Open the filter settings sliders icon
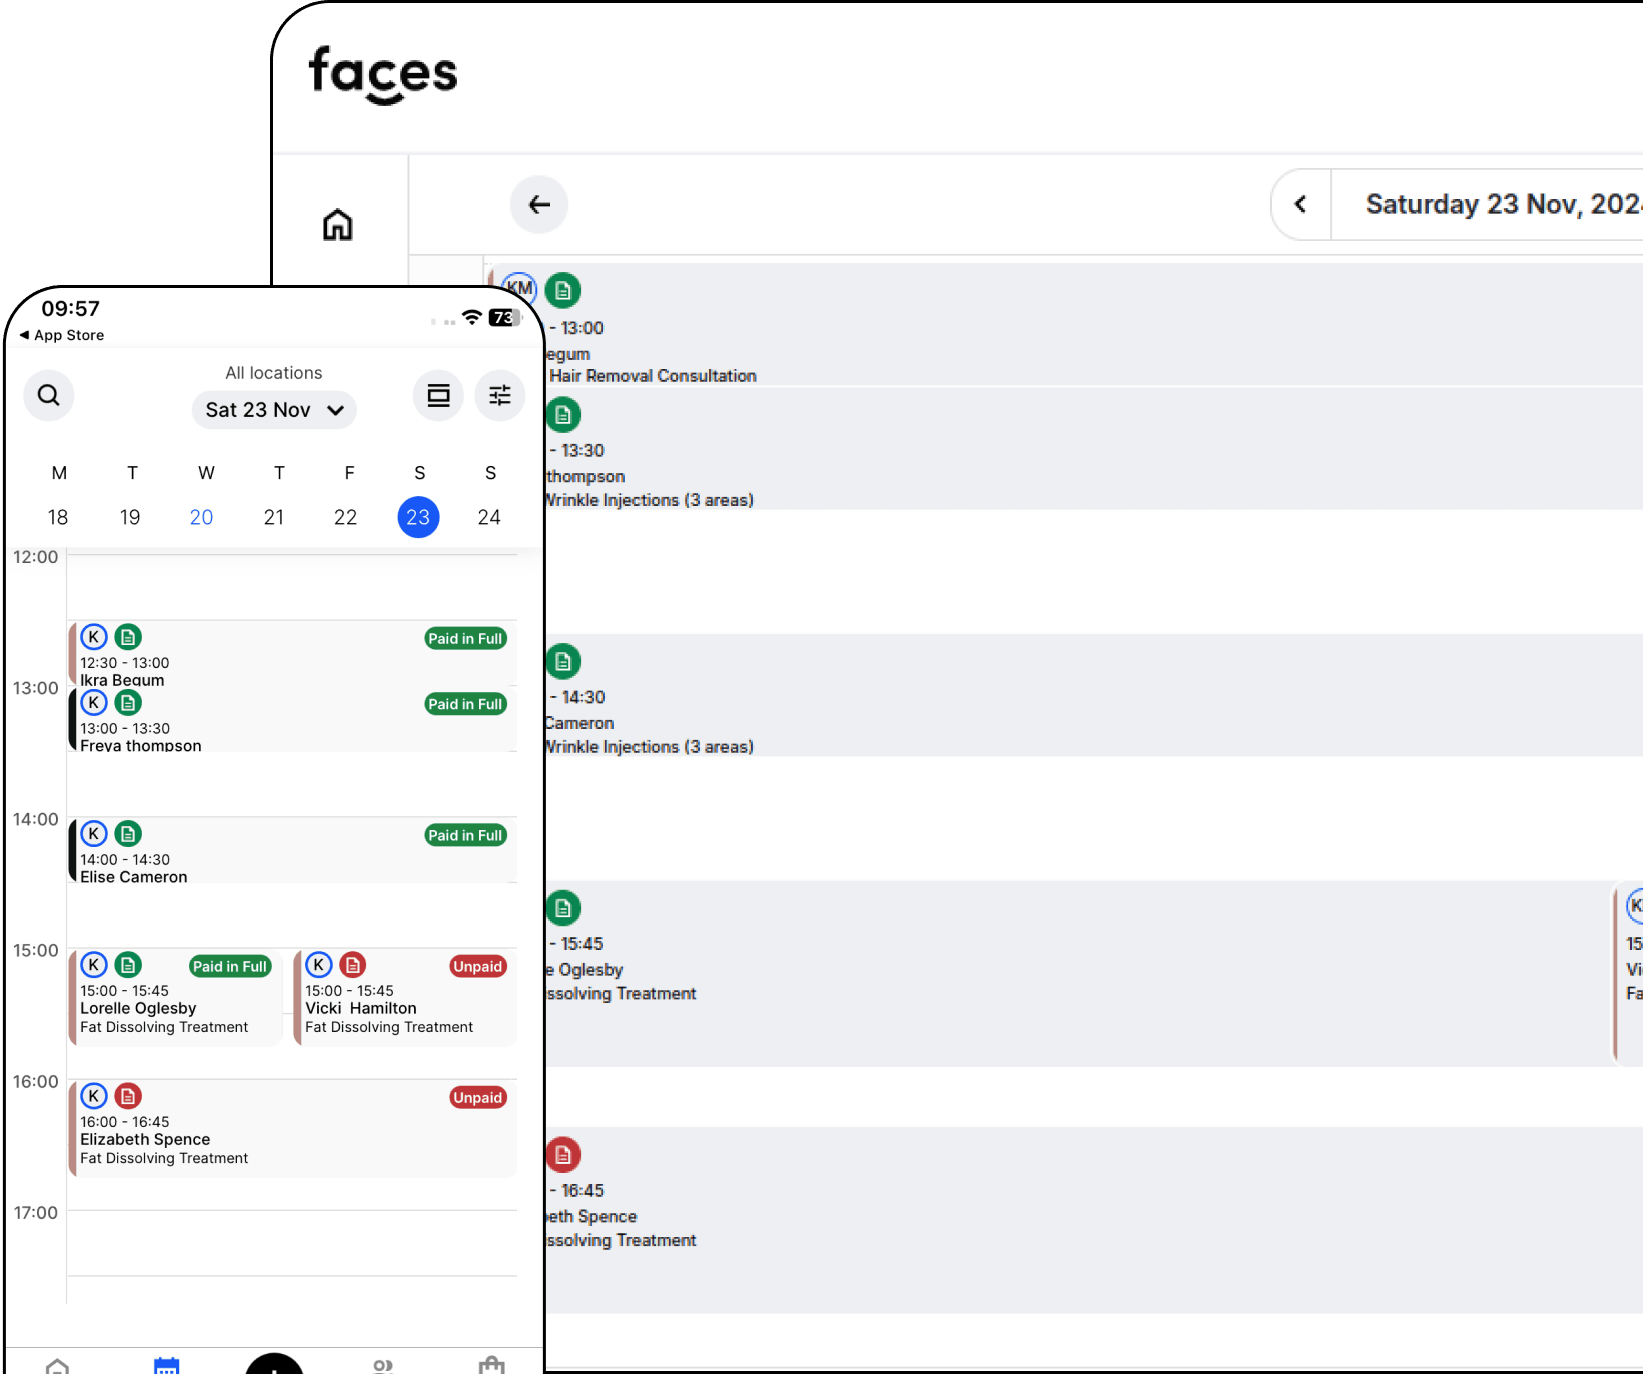This screenshot has height=1374, width=1643. [500, 395]
